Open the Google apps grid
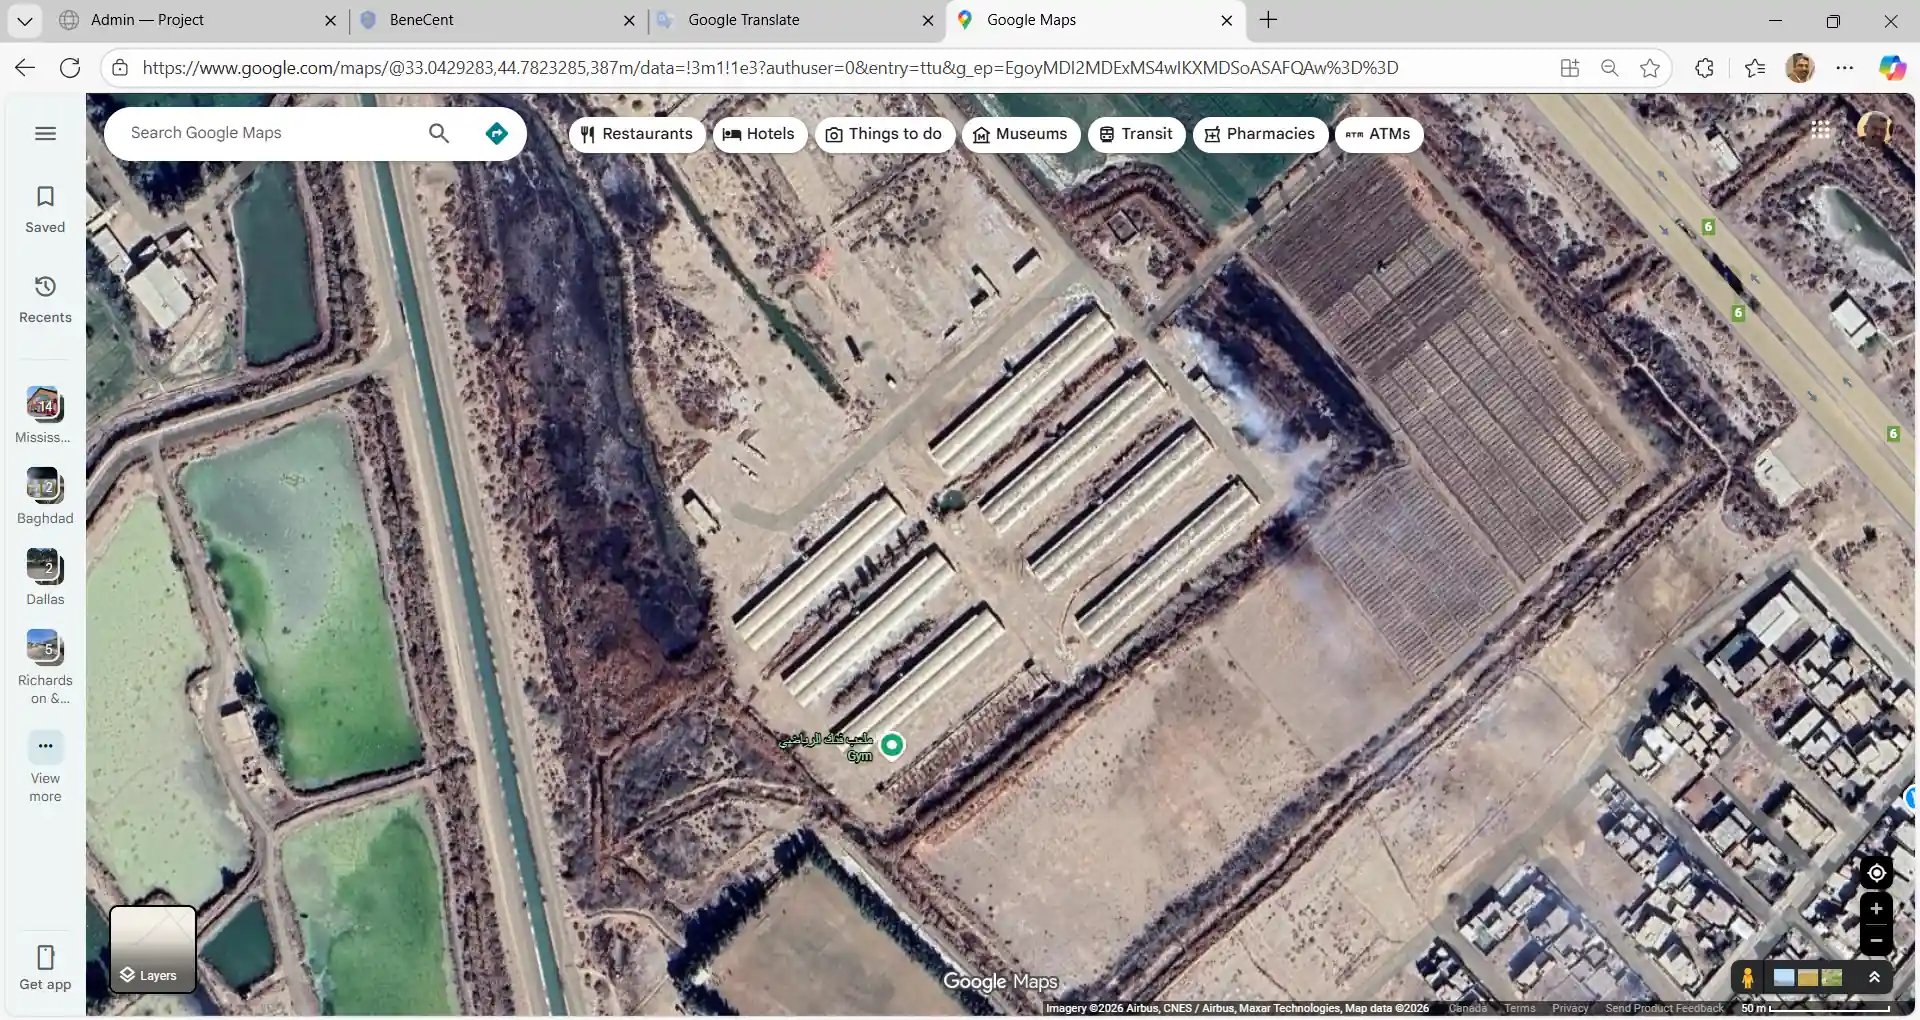Screen dimensions: 1920x1020 [1820, 130]
